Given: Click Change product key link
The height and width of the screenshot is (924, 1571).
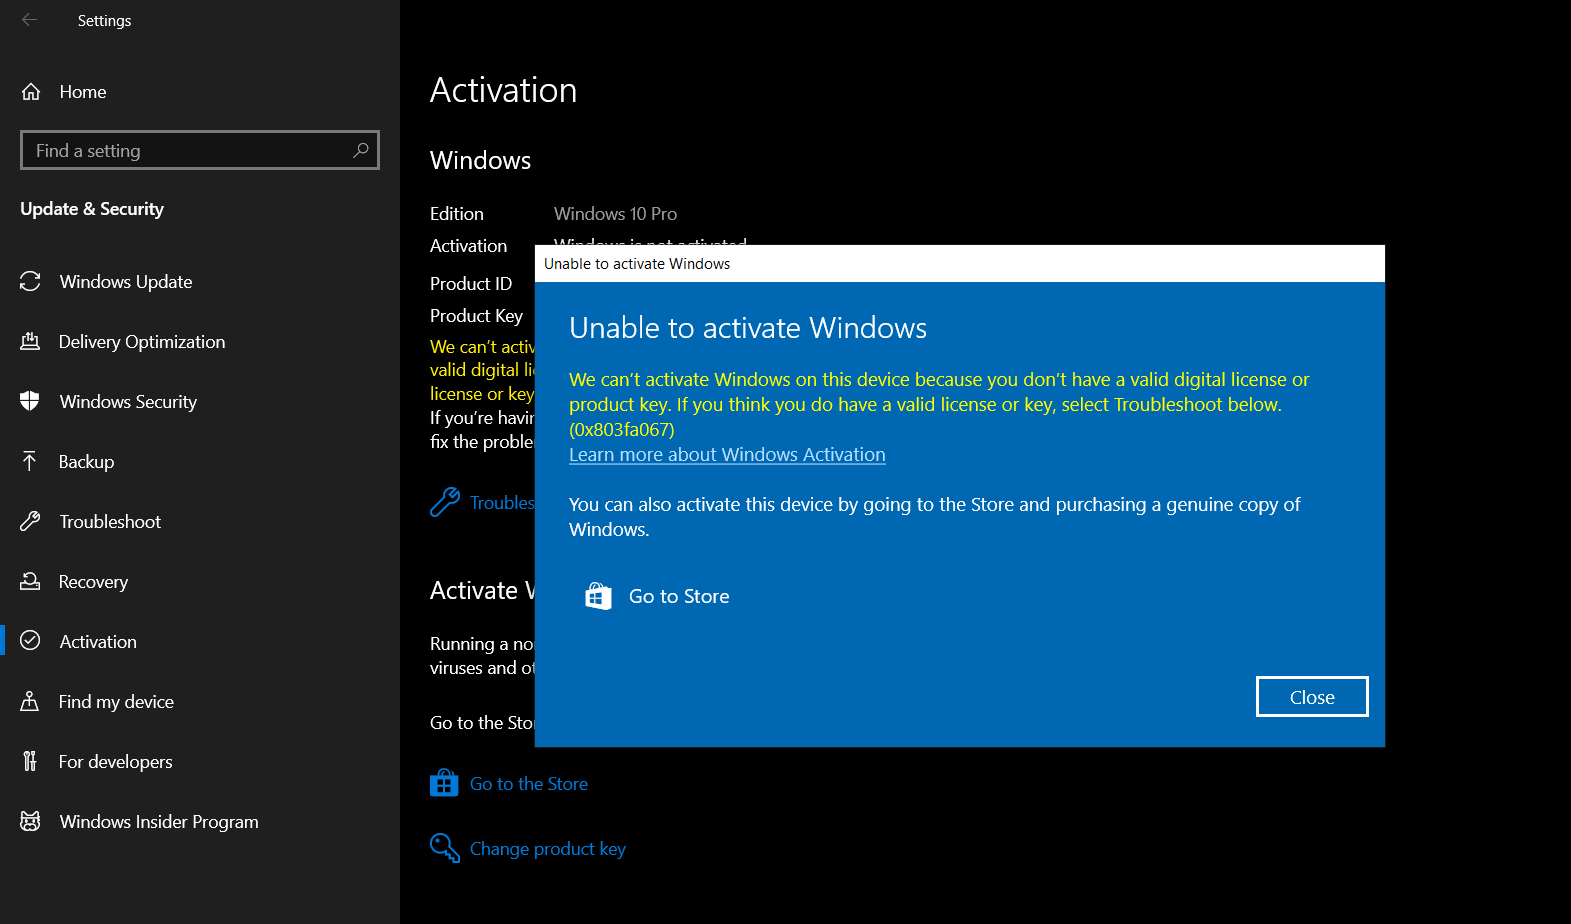Looking at the screenshot, I should click(548, 849).
